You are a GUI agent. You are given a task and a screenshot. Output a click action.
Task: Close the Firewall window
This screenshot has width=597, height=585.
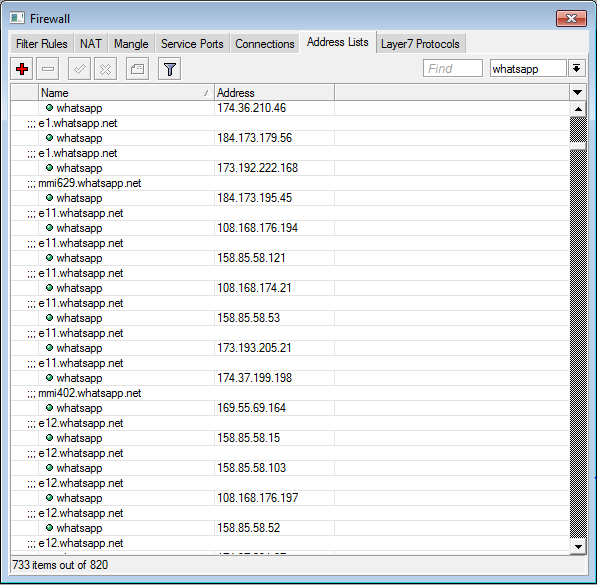571,18
